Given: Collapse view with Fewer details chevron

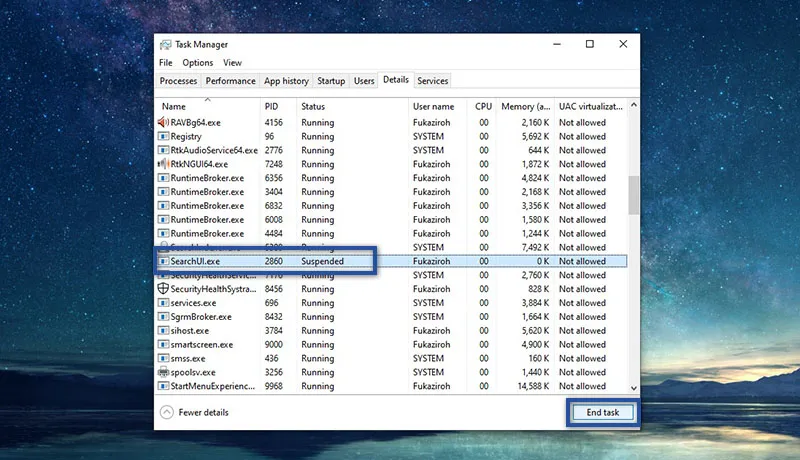Looking at the screenshot, I should click(x=167, y=412).
